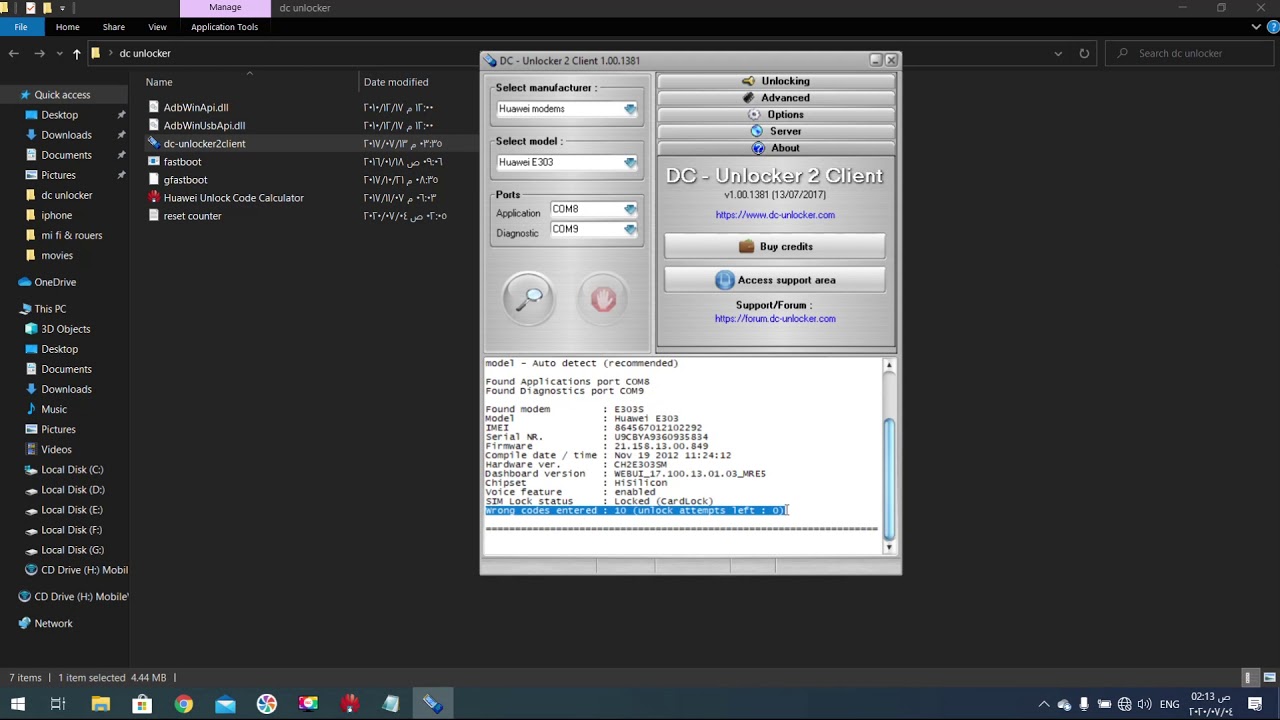The width and height of the screenshot is (1280, 720).
Task: Open the File menu in Explorer
Action: coord(21,27)
